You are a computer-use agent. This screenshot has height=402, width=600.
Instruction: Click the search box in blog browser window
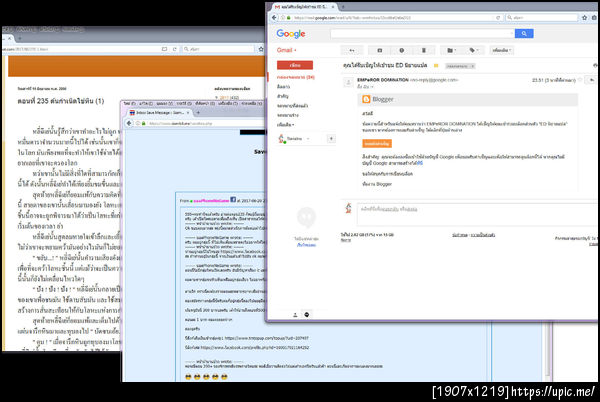tap(218, 49)
